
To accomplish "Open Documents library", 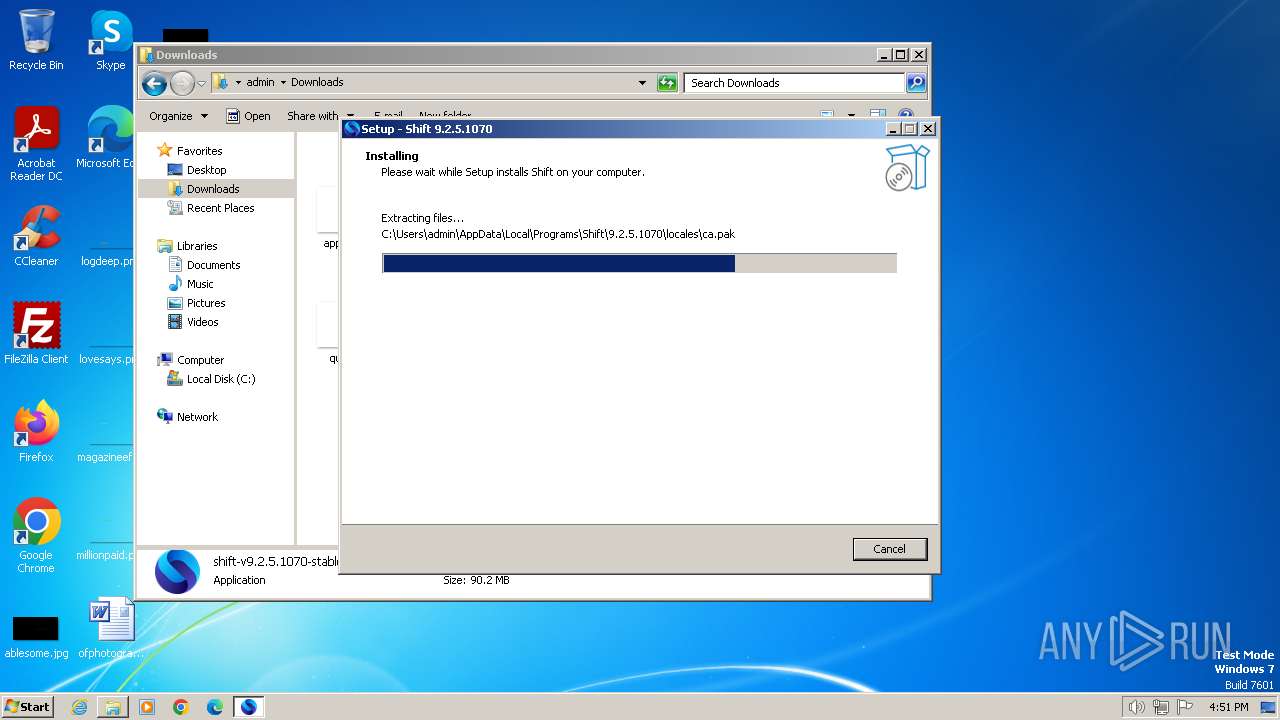I will tap(213, 265).
